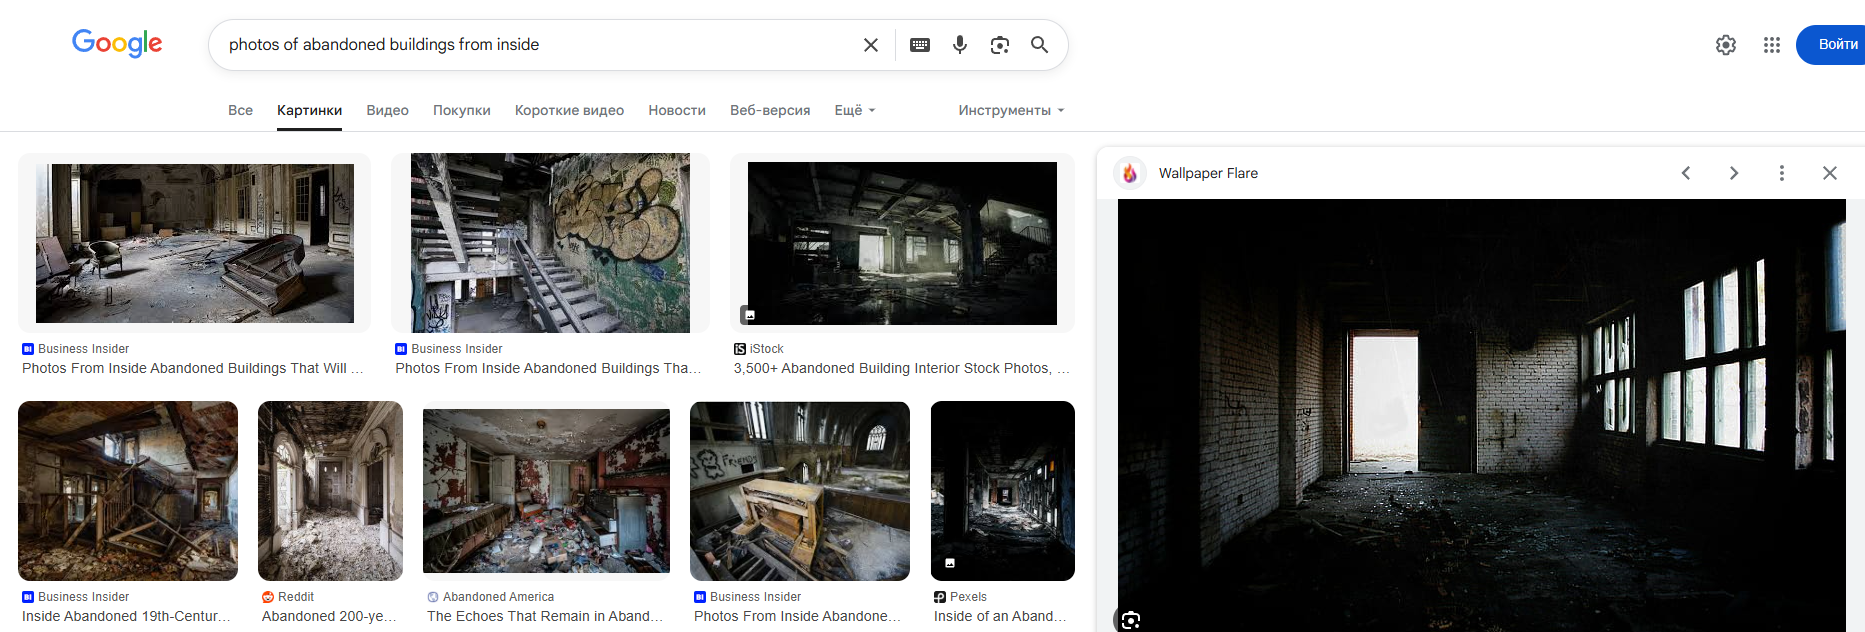The image size is (1865, 632).
Task: Go to previous image in preview panel
Action: (x=1686, y=173)
